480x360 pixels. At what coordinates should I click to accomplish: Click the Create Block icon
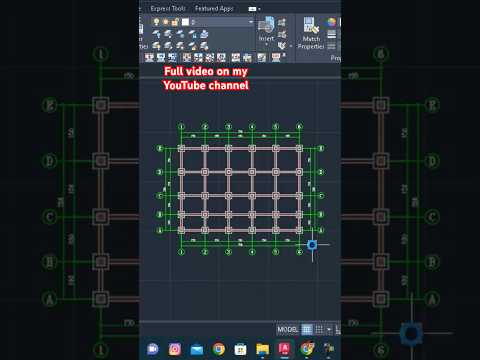pyautogui.click(x=282, y=22)
